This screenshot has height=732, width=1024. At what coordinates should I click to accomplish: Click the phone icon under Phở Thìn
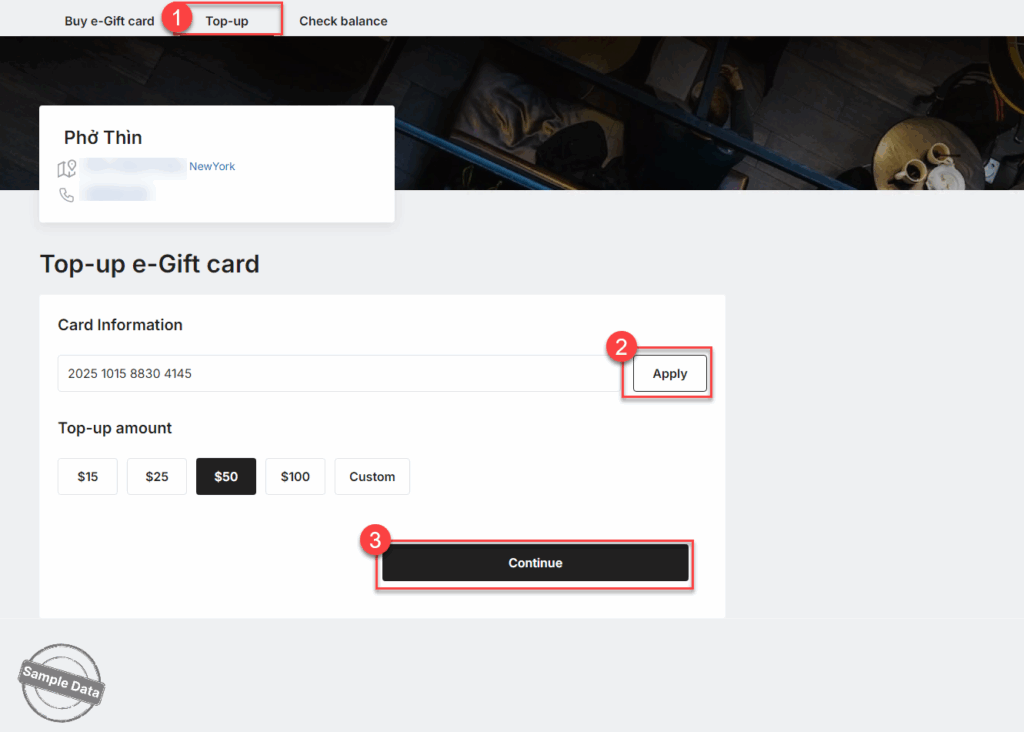[67, 195]
